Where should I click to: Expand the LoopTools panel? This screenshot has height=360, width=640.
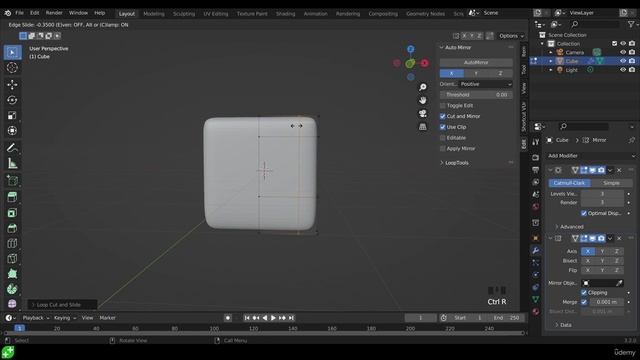coord(442,163)
